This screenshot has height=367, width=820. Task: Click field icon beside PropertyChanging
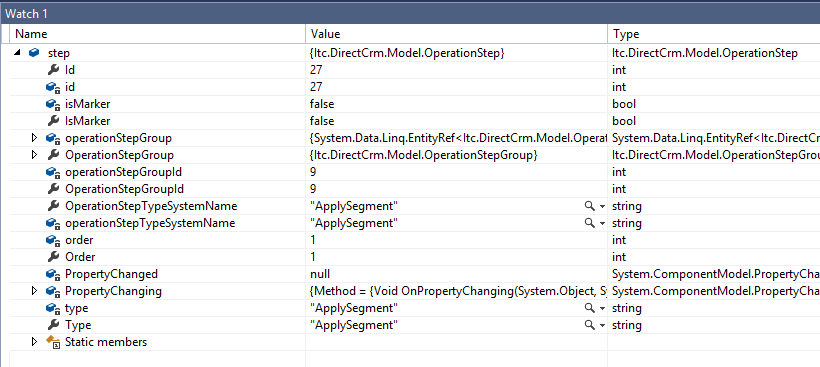(53, 291)
